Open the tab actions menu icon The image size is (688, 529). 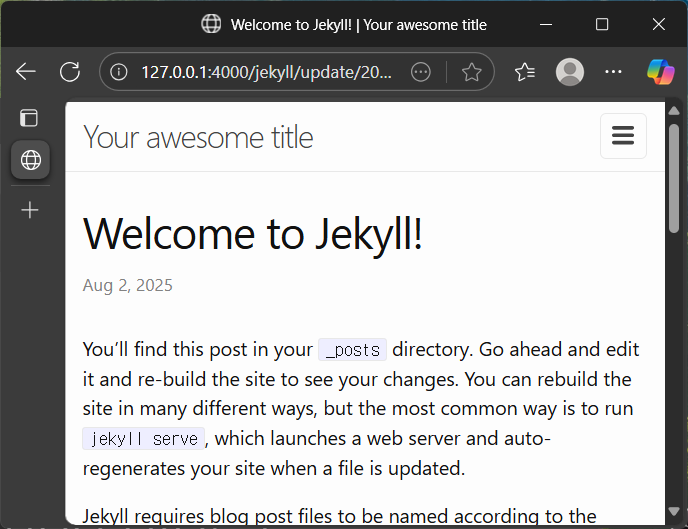pos(29,118)
